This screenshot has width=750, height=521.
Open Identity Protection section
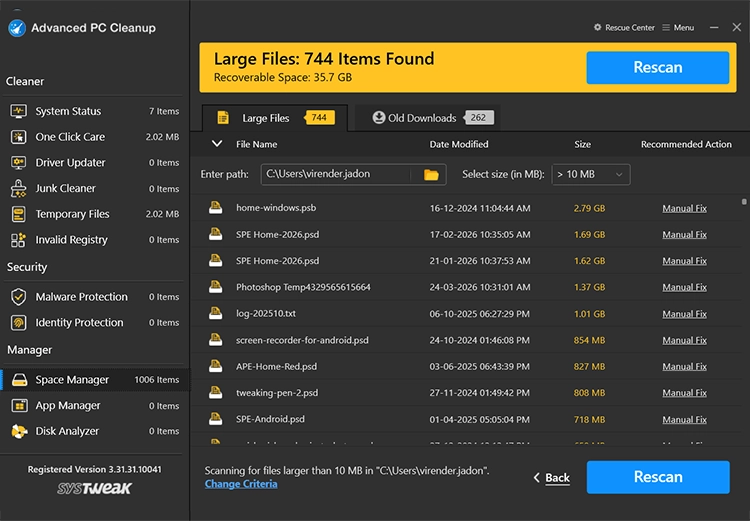point(79,323)
